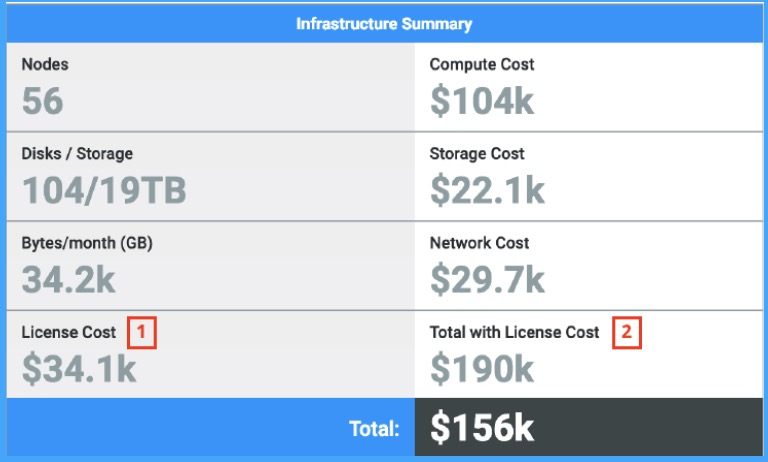This screenshot has width=768, height=462.
Task: Click the Total with License Cost label
Action: [514, 332]
